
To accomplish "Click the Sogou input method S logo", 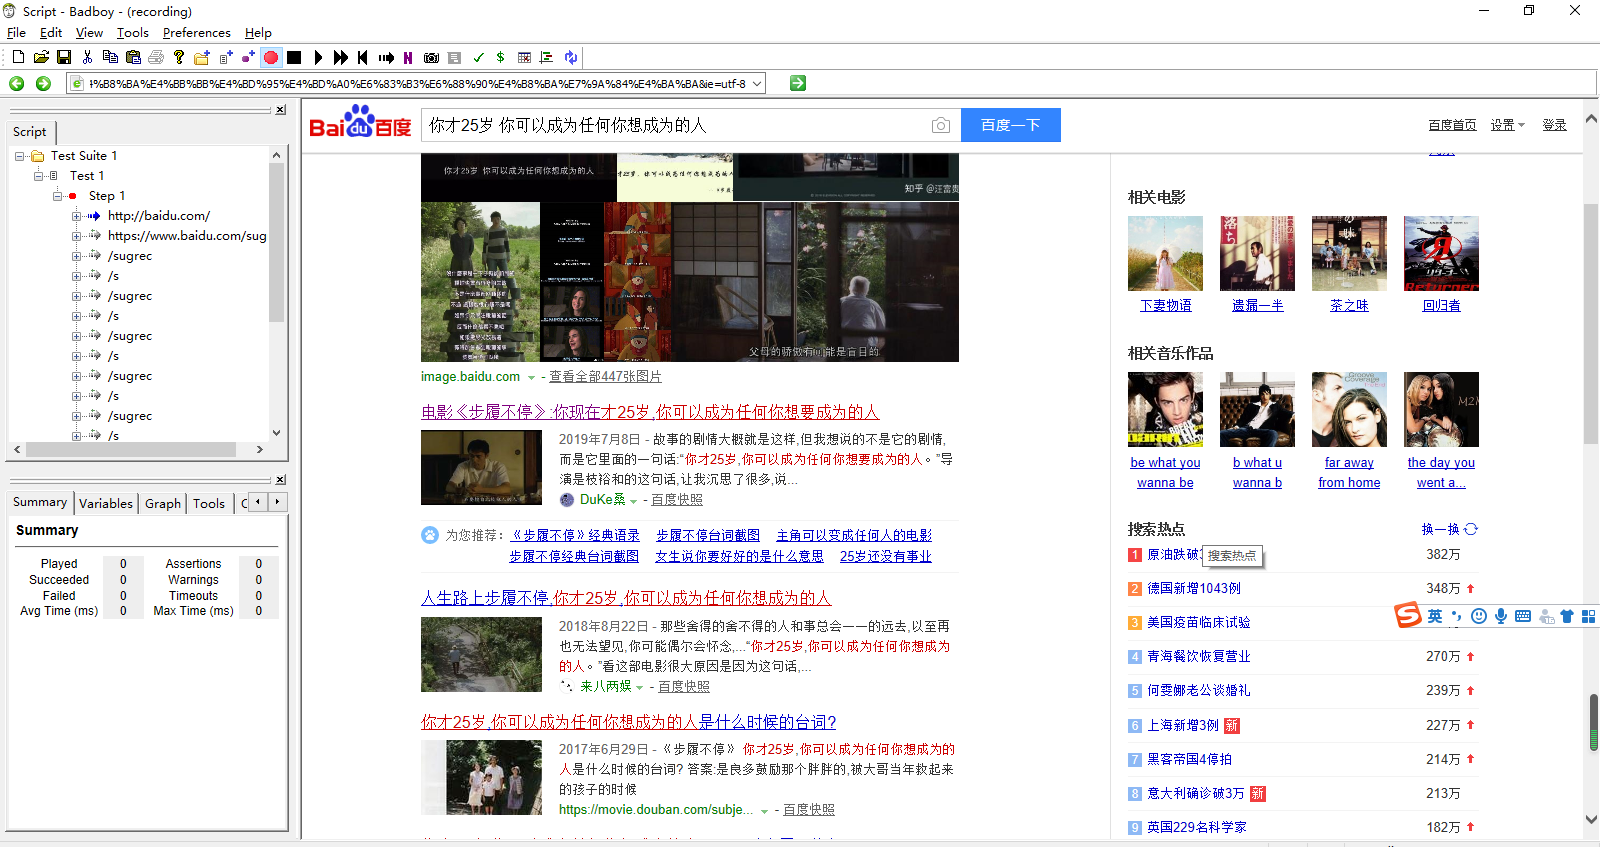I will 1408,615.
